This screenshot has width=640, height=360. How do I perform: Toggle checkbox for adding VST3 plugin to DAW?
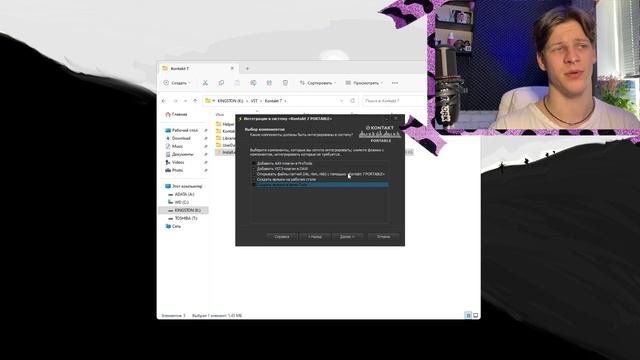pyautogui.click(x=253, y=169)
